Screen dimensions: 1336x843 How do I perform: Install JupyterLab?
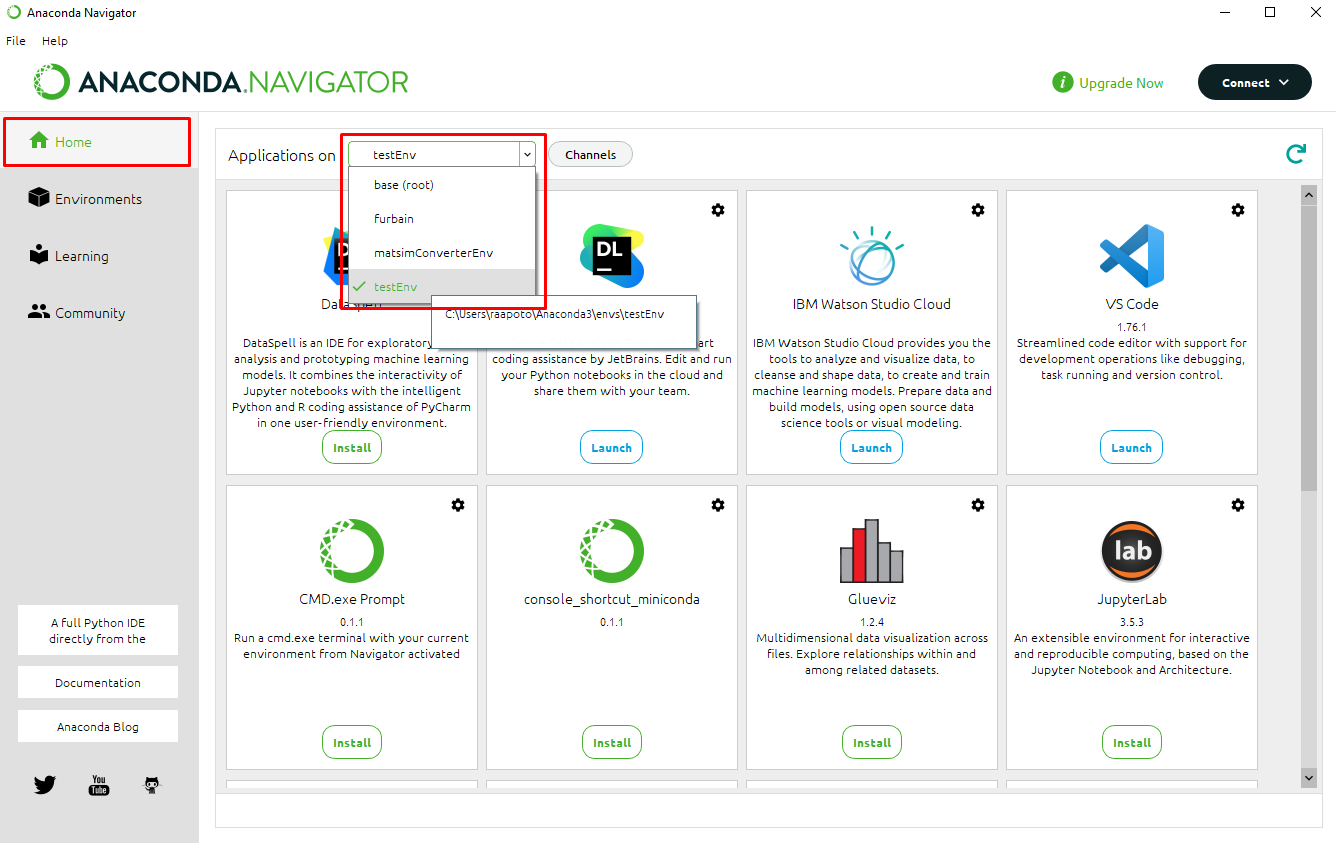pos(1132,743)
